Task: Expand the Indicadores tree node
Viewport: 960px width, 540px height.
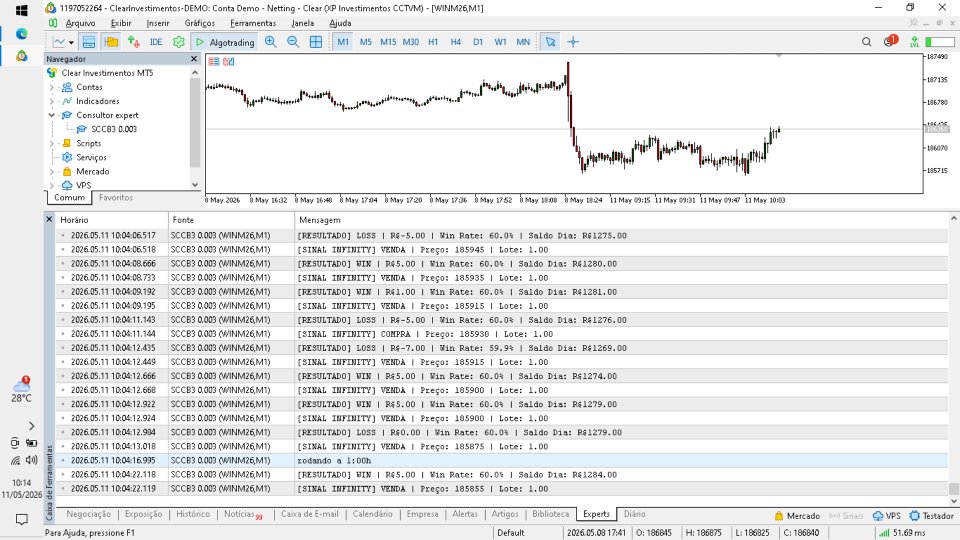Action: pos(51,102)
